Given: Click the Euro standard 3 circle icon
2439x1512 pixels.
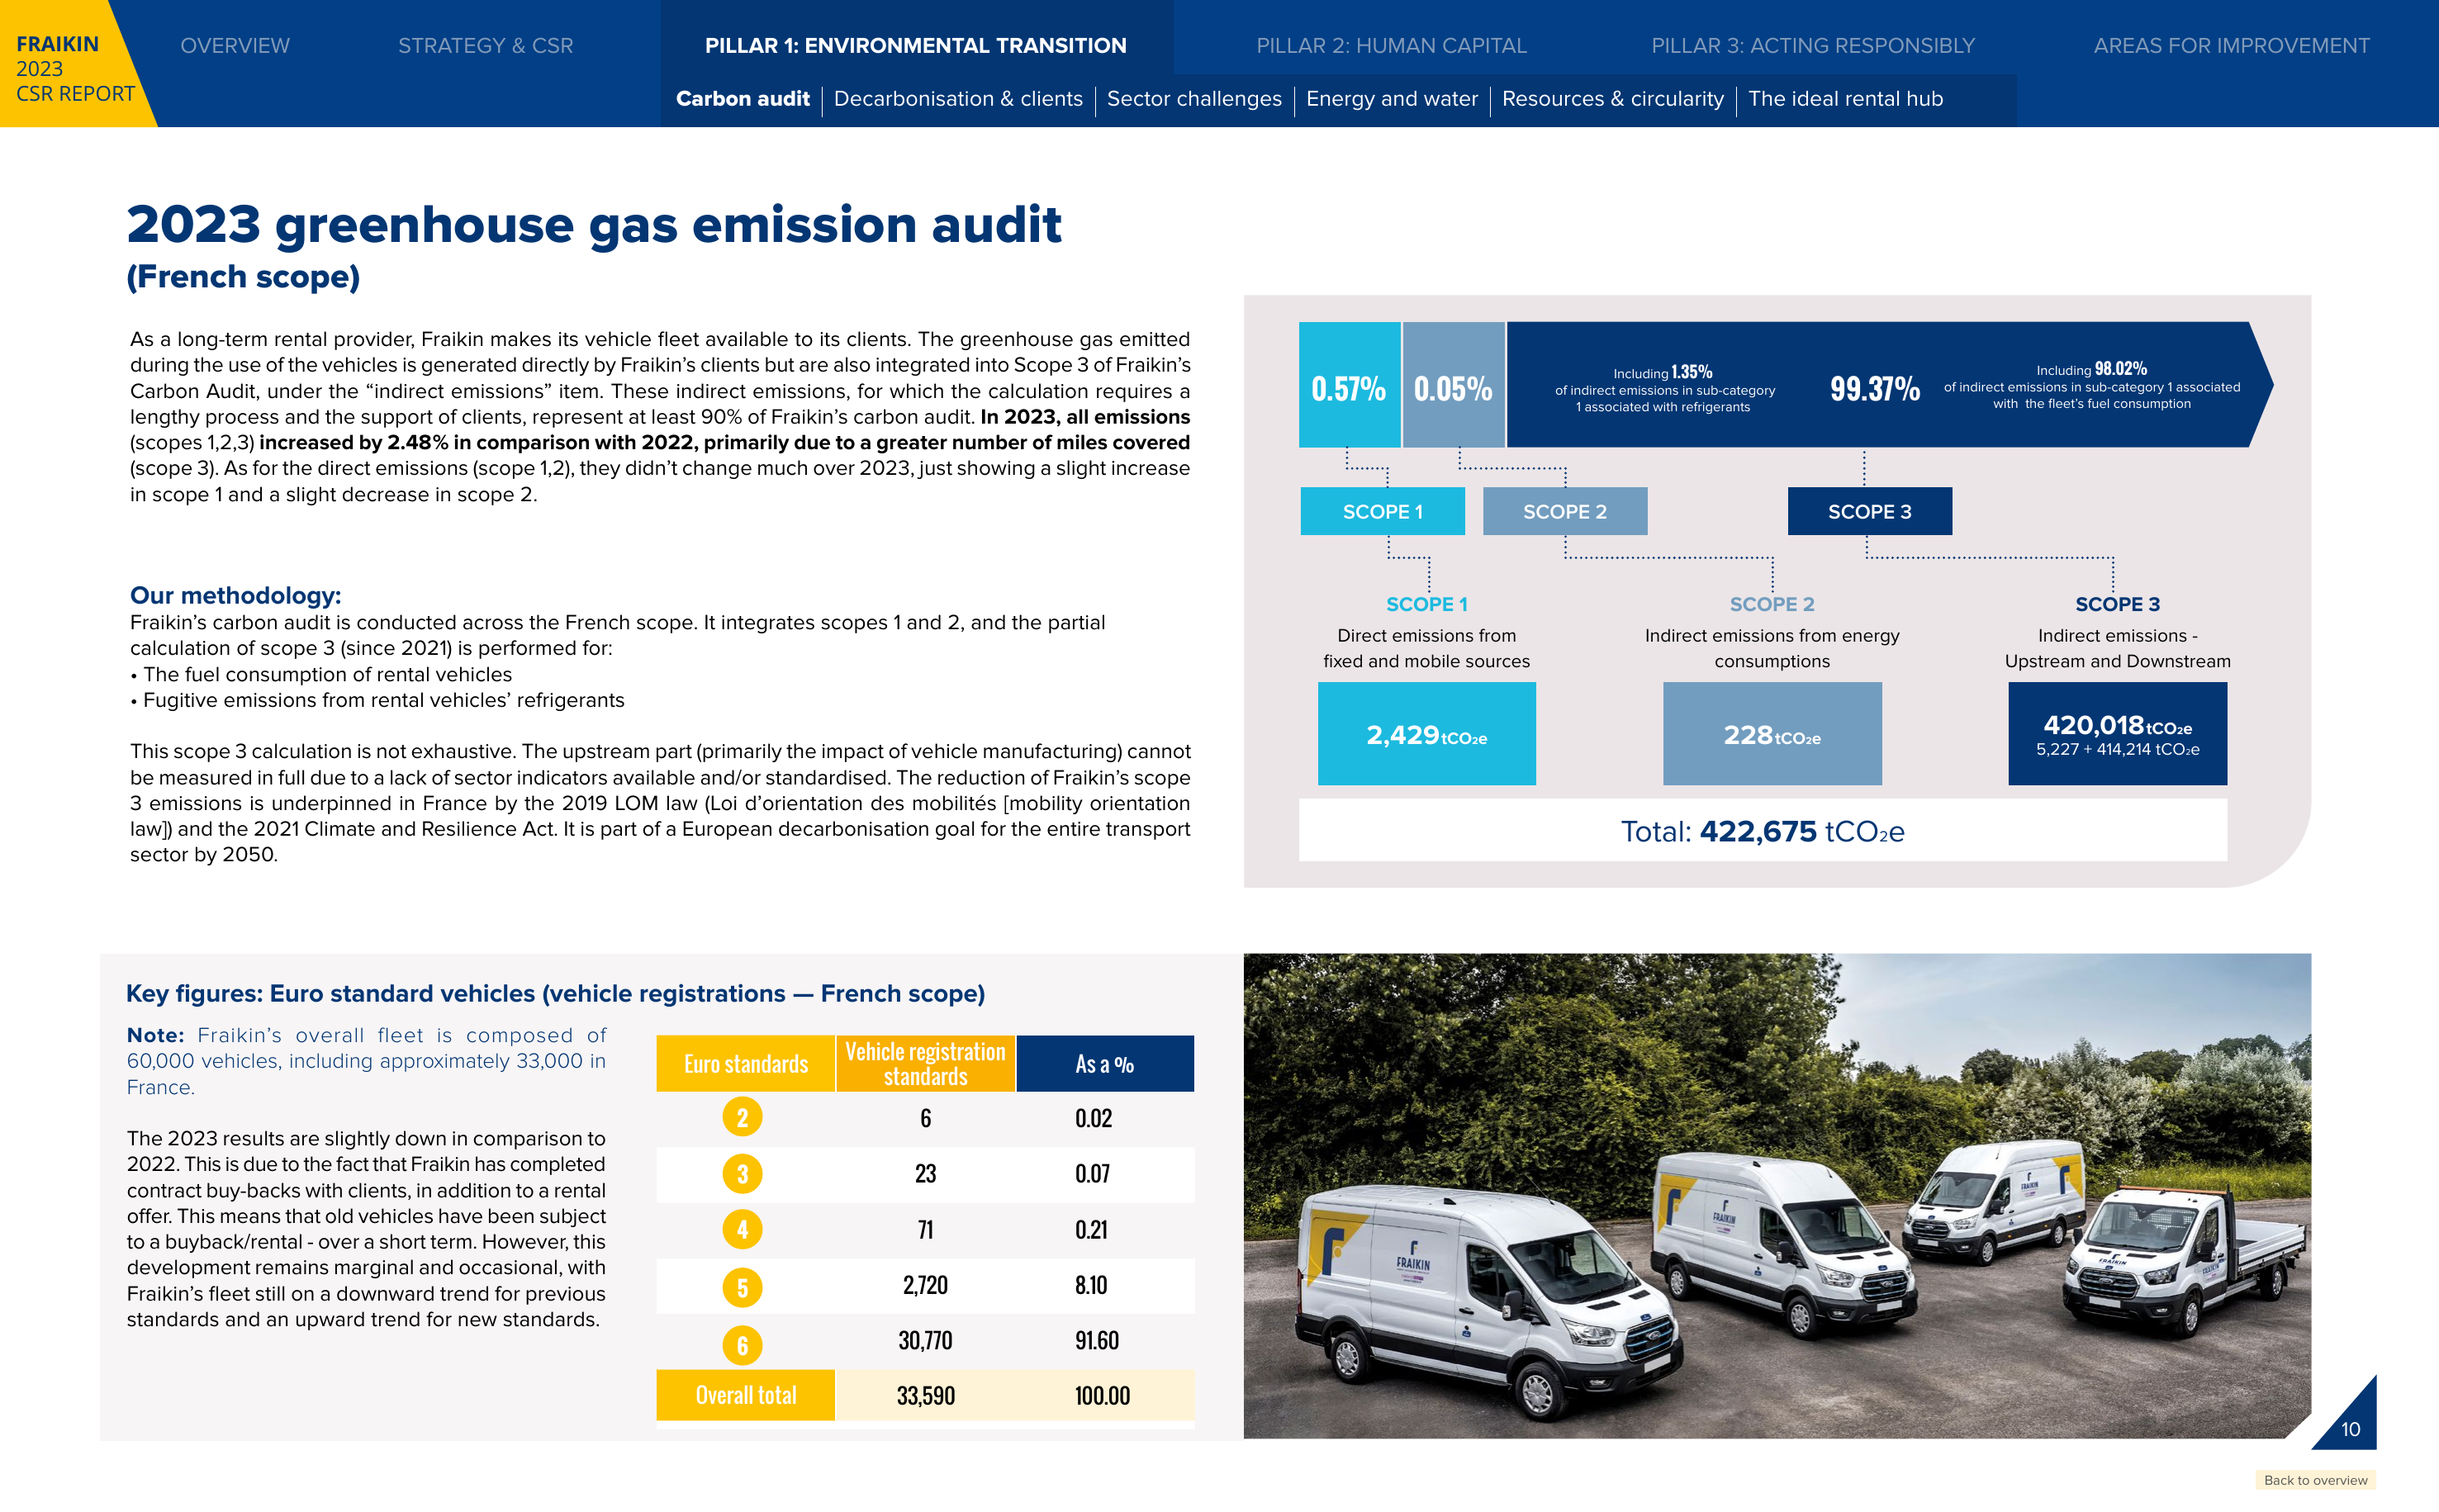Looking at the screenshot, I should click(742, 1174).
